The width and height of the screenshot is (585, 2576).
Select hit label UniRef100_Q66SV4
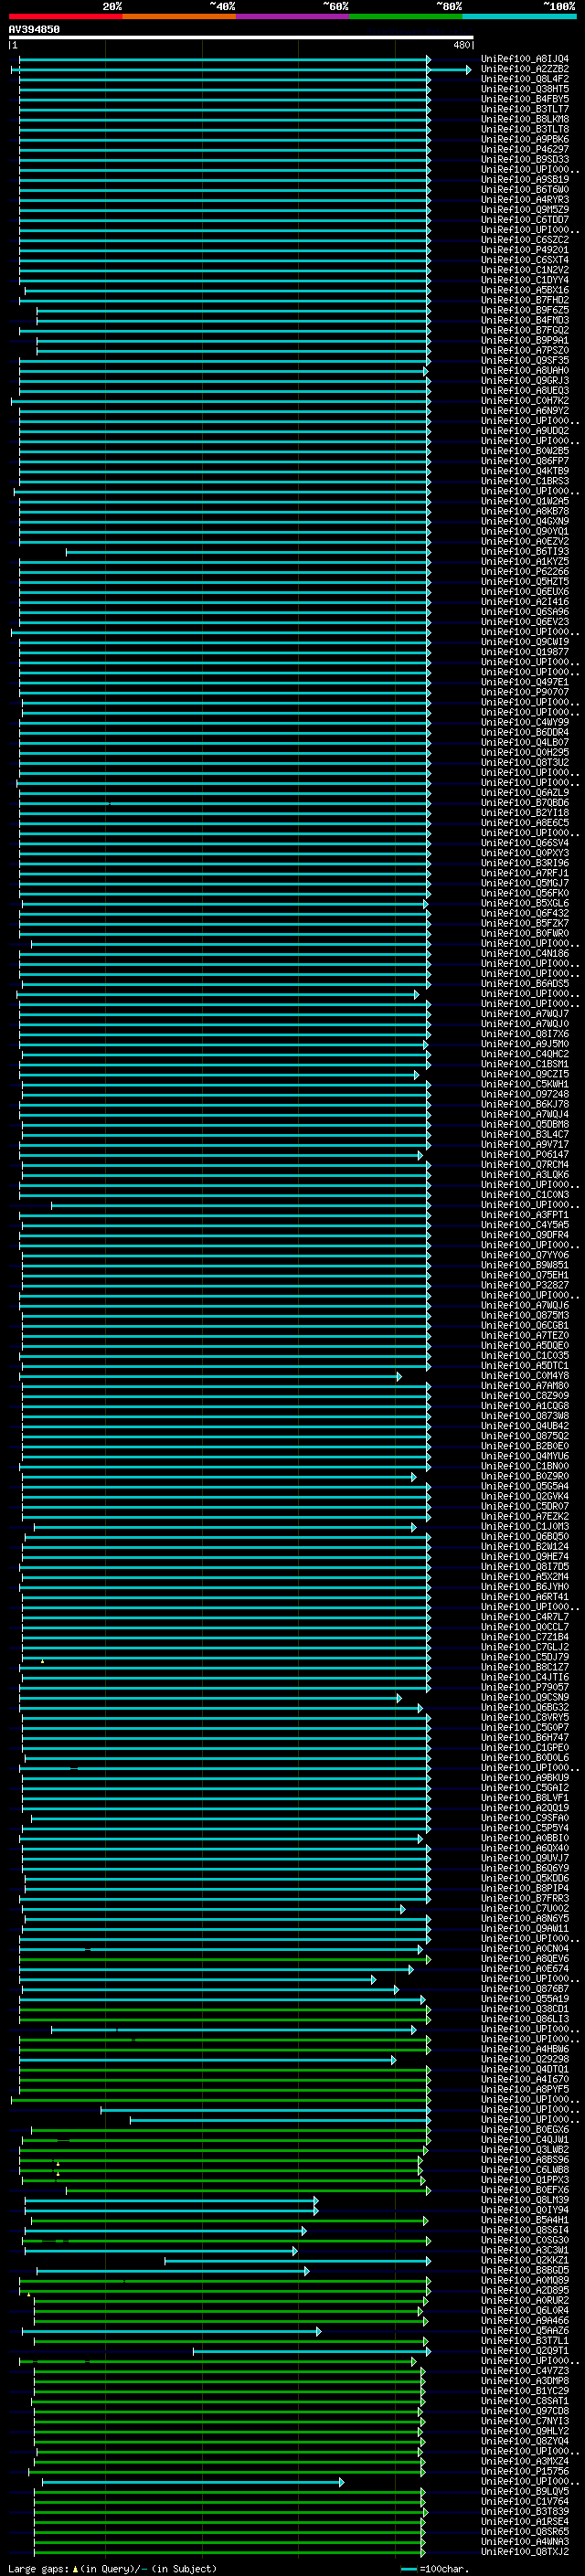pos(525,843)
